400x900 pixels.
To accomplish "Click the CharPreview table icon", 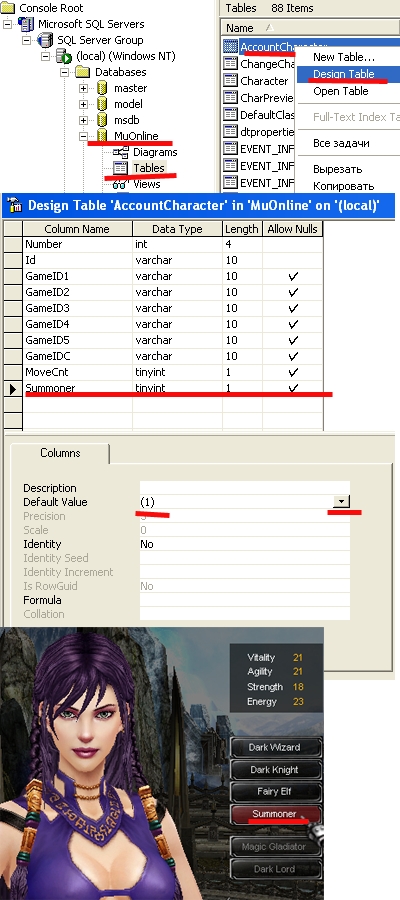I will point(230,97).
